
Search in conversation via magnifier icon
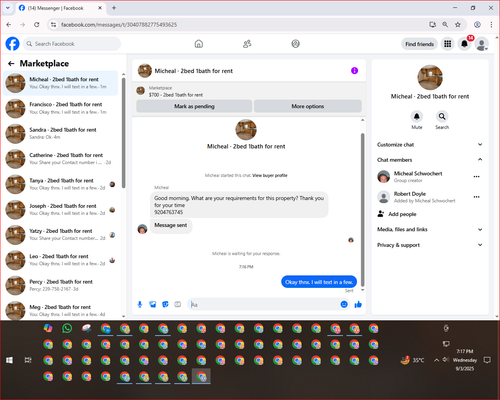[442, 116]
